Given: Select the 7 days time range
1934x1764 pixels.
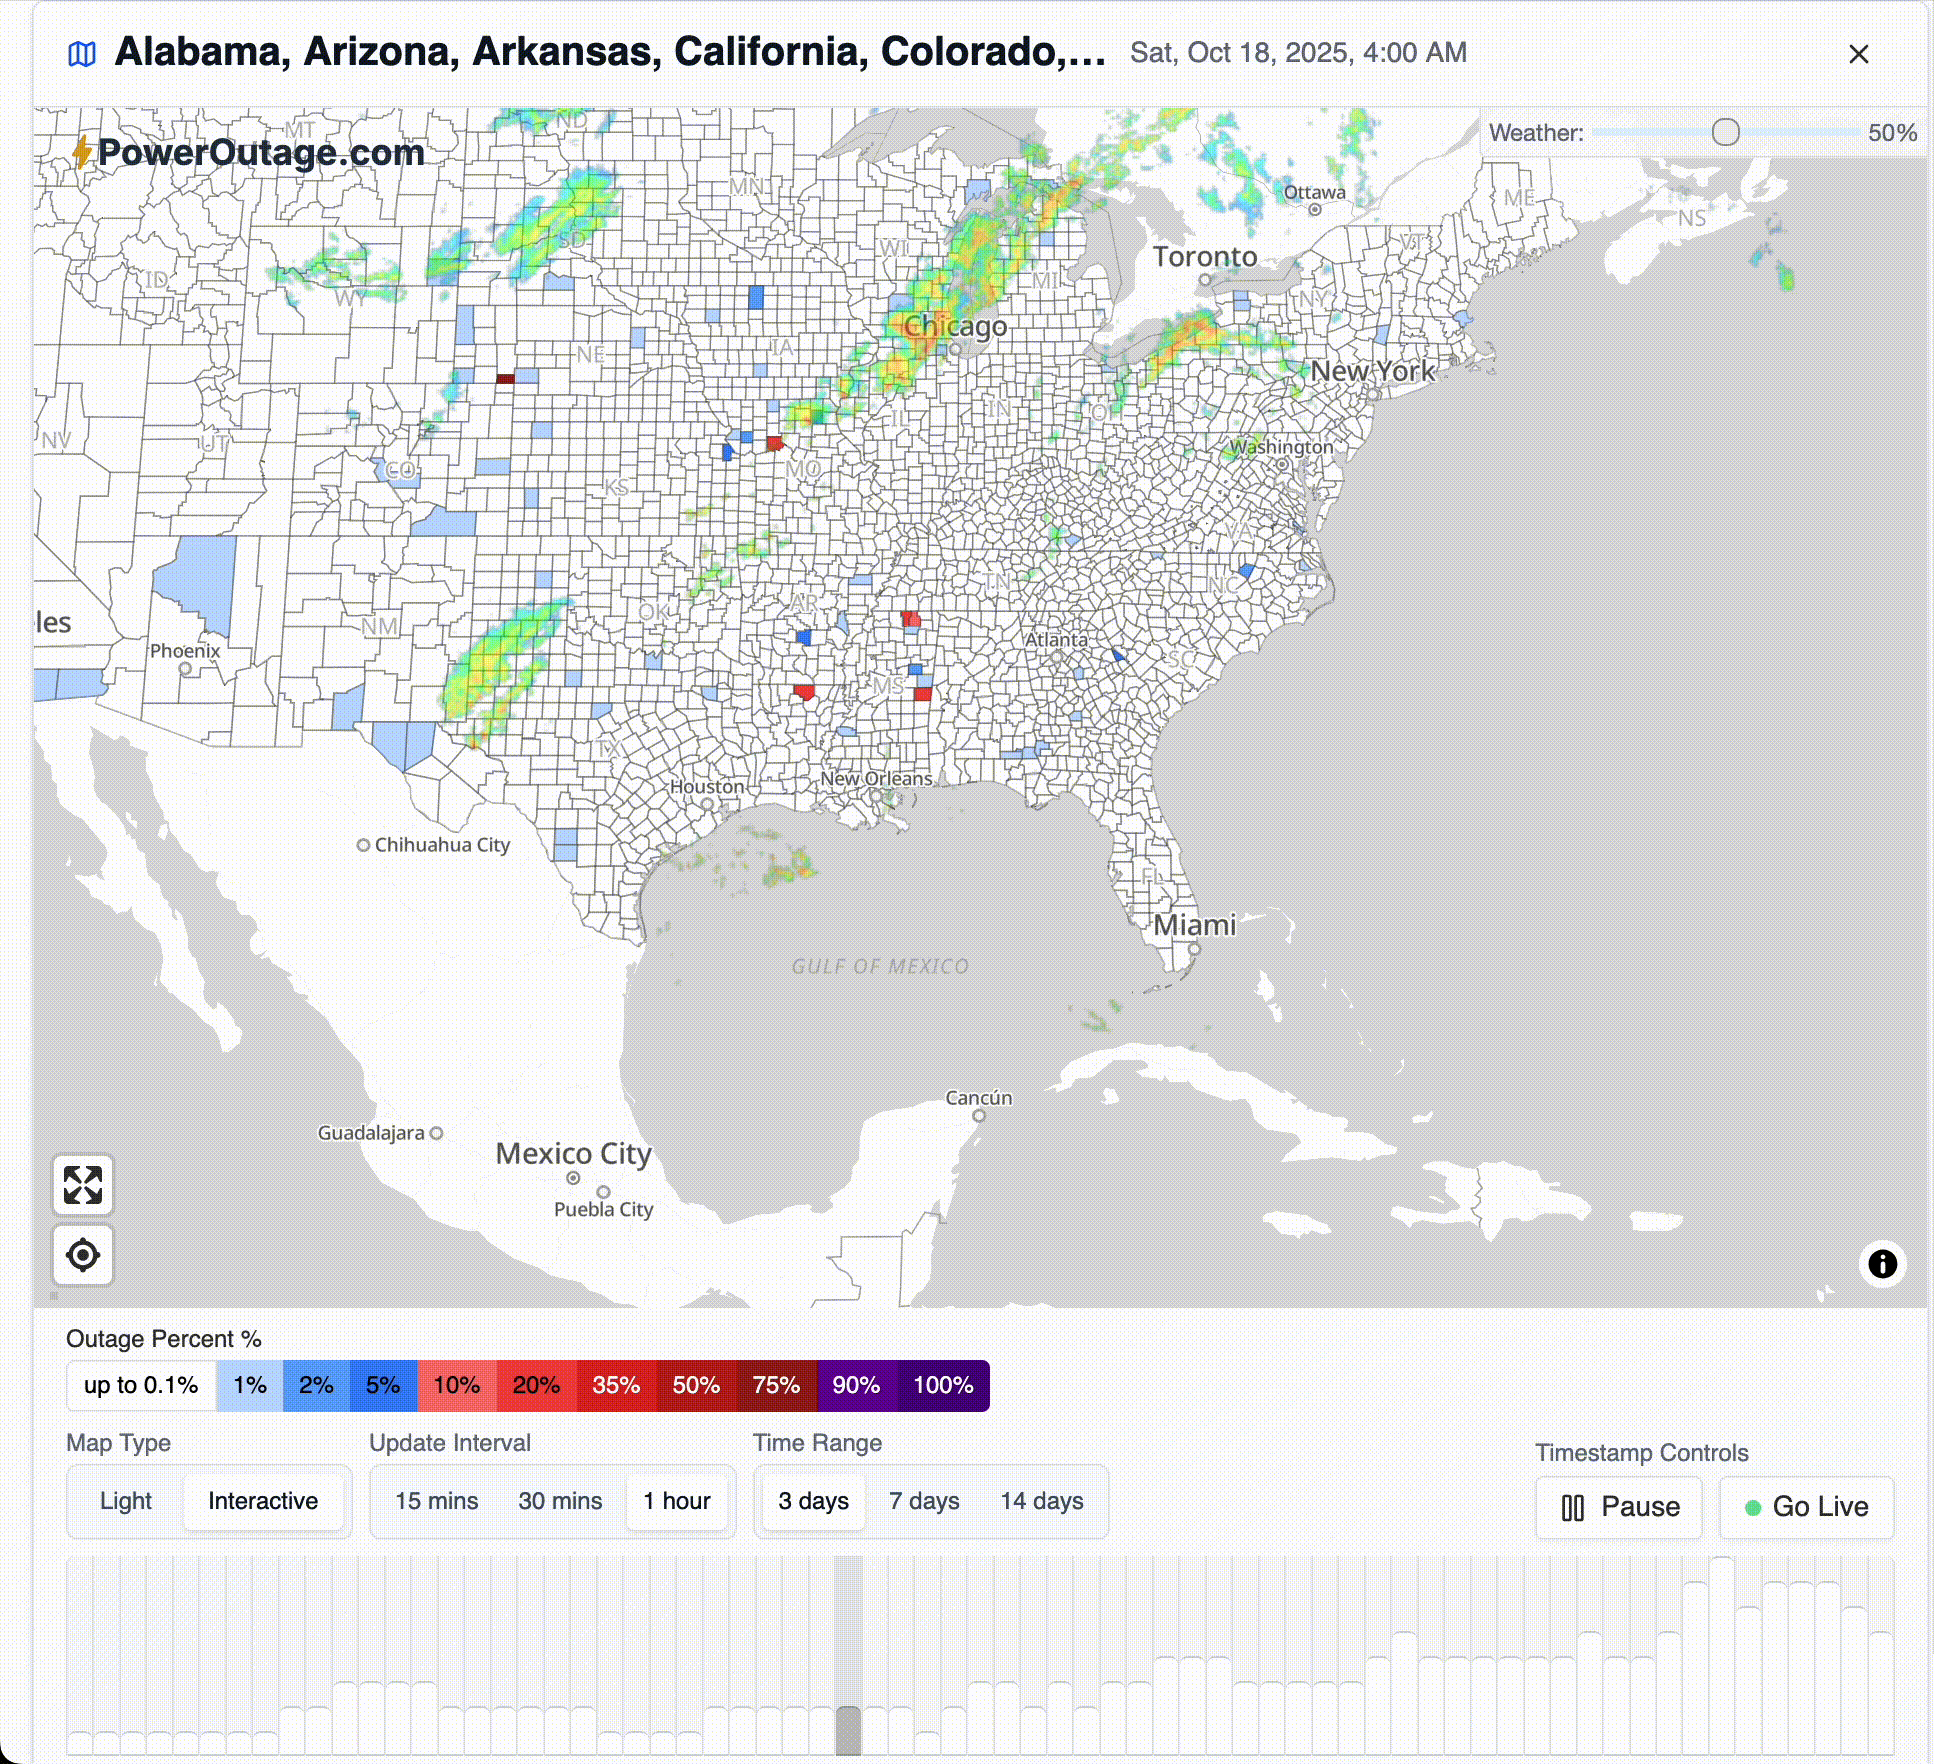Looking at the screenshot, I should [x=924, y=1501].
